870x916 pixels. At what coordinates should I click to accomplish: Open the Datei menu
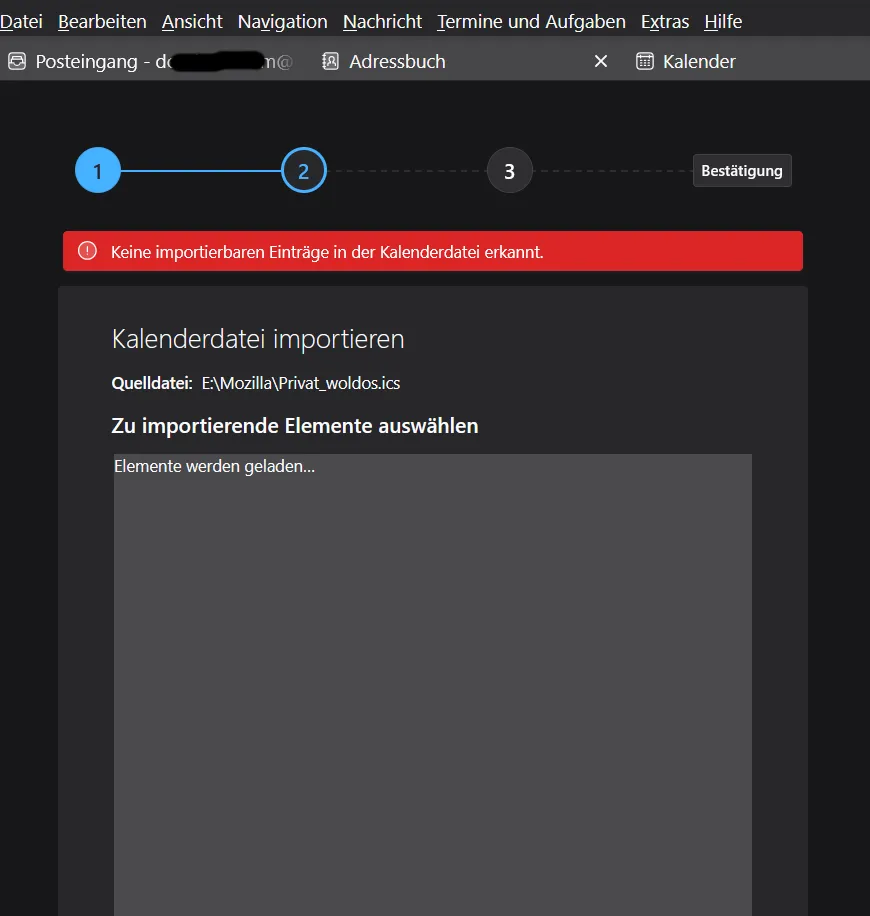21,22
